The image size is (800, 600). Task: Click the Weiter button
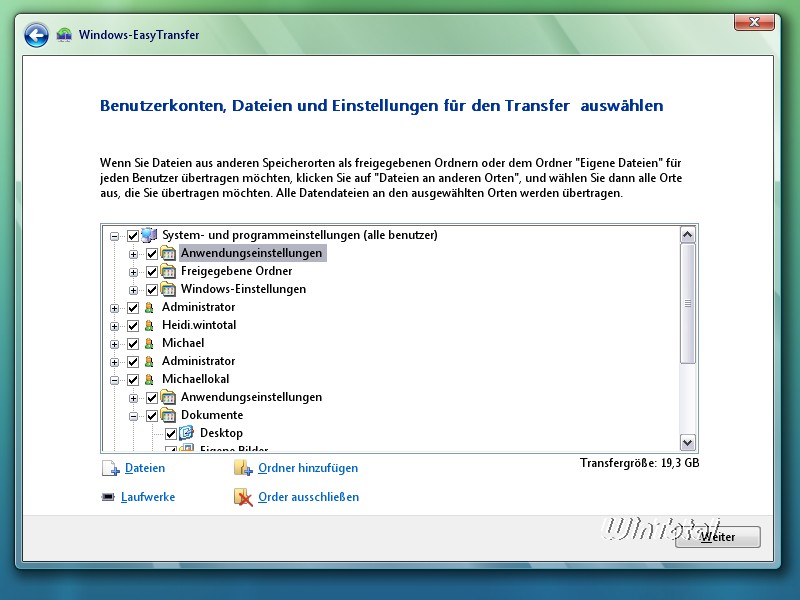[x=718, y=537]
